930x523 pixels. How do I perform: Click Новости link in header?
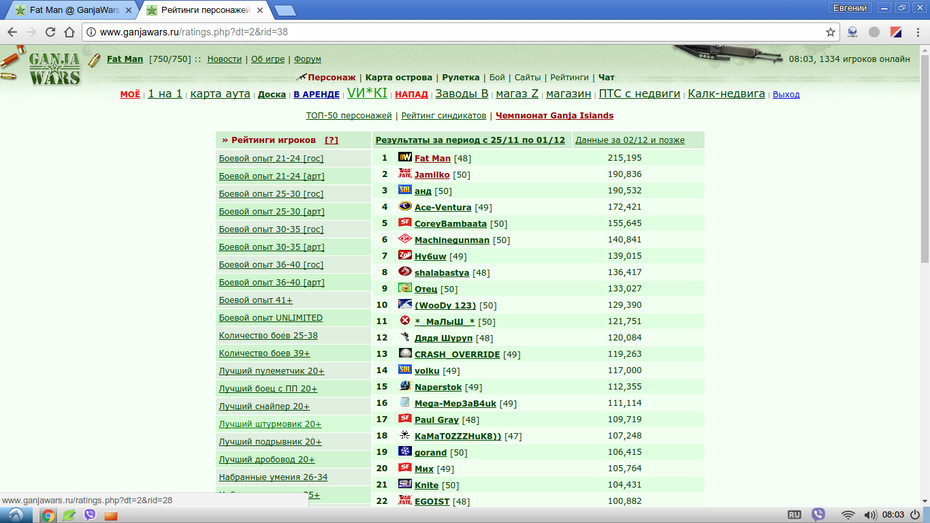(224, 59)
